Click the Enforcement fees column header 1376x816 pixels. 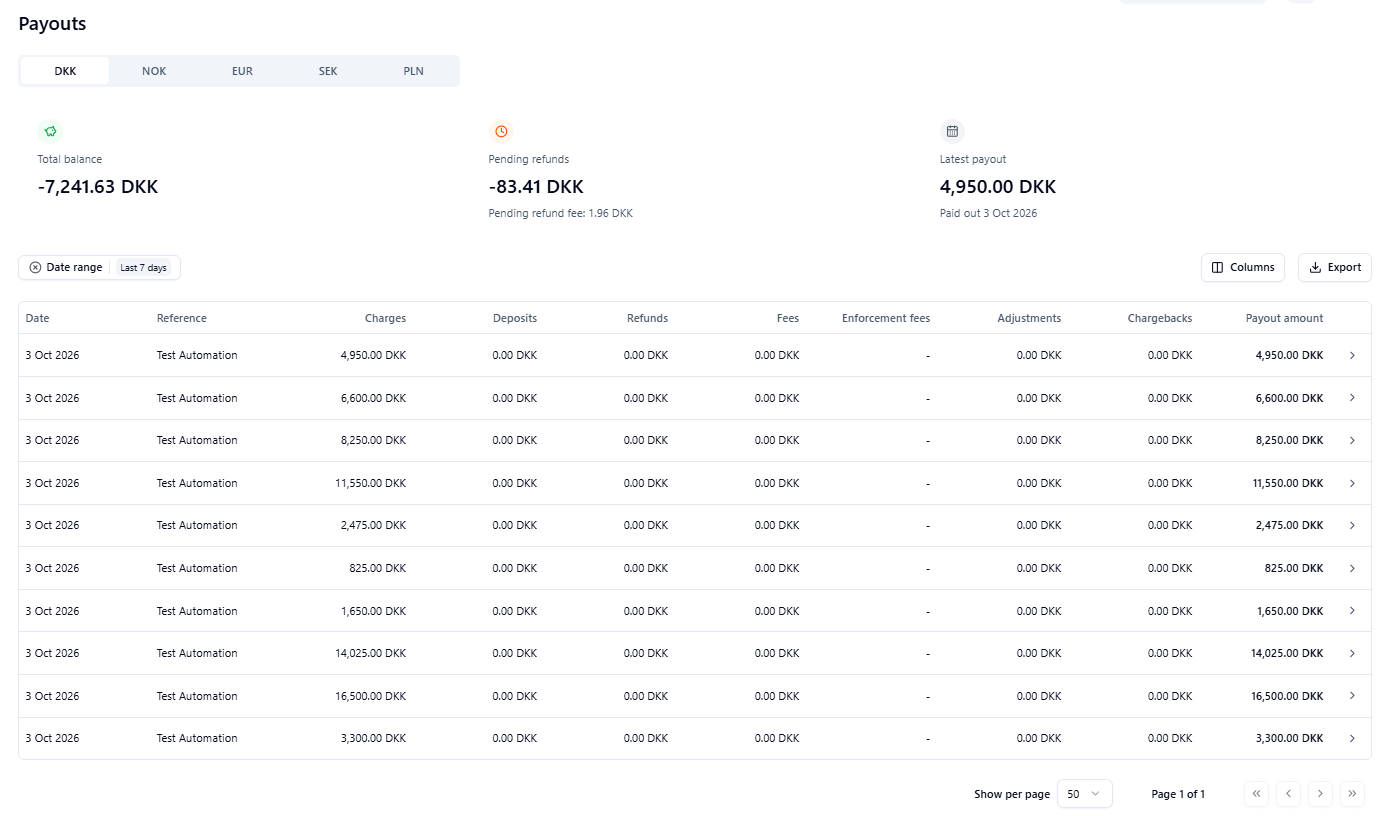pyautogui.click(x=886, y=318)
